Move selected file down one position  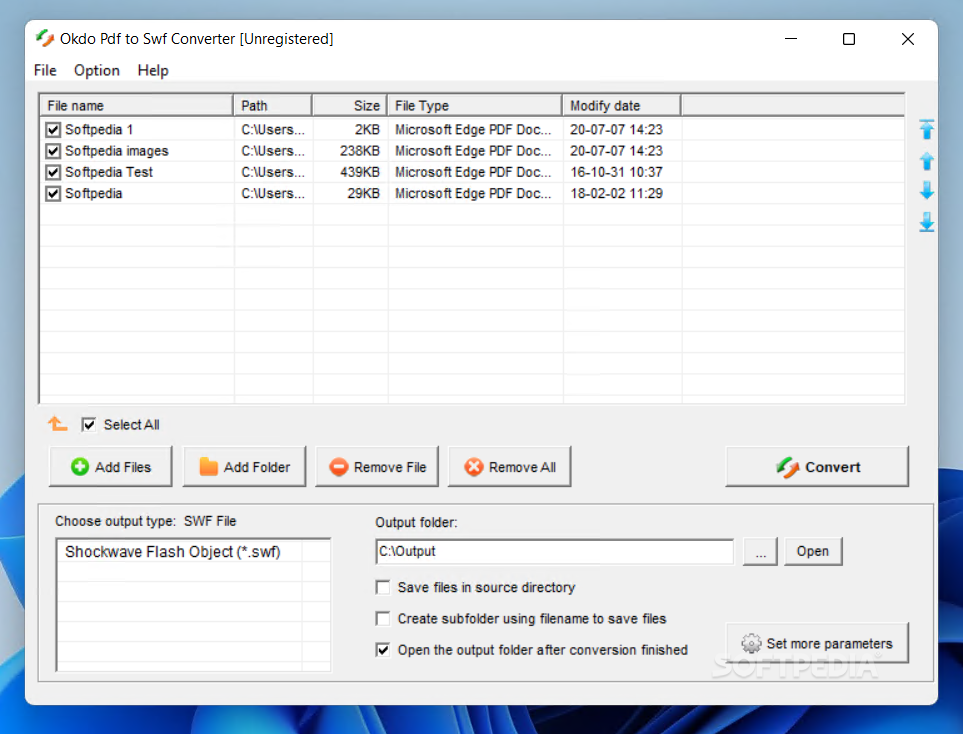point(927,190)
